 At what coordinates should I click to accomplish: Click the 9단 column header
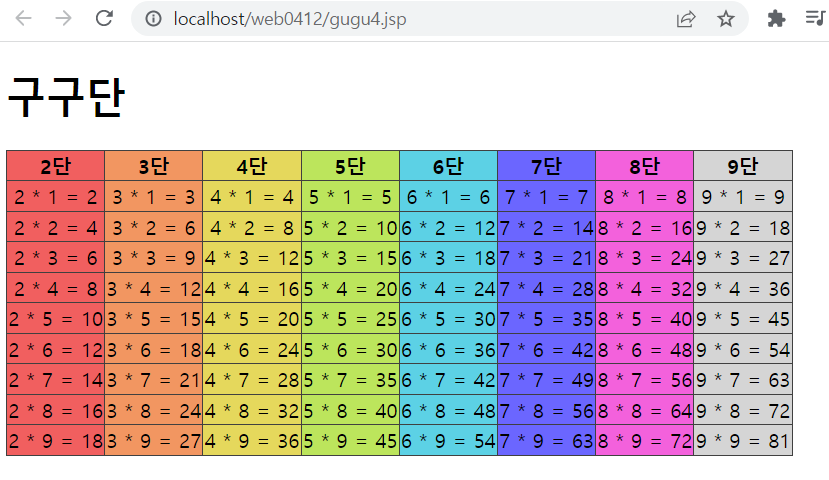(x=743, y=166)
